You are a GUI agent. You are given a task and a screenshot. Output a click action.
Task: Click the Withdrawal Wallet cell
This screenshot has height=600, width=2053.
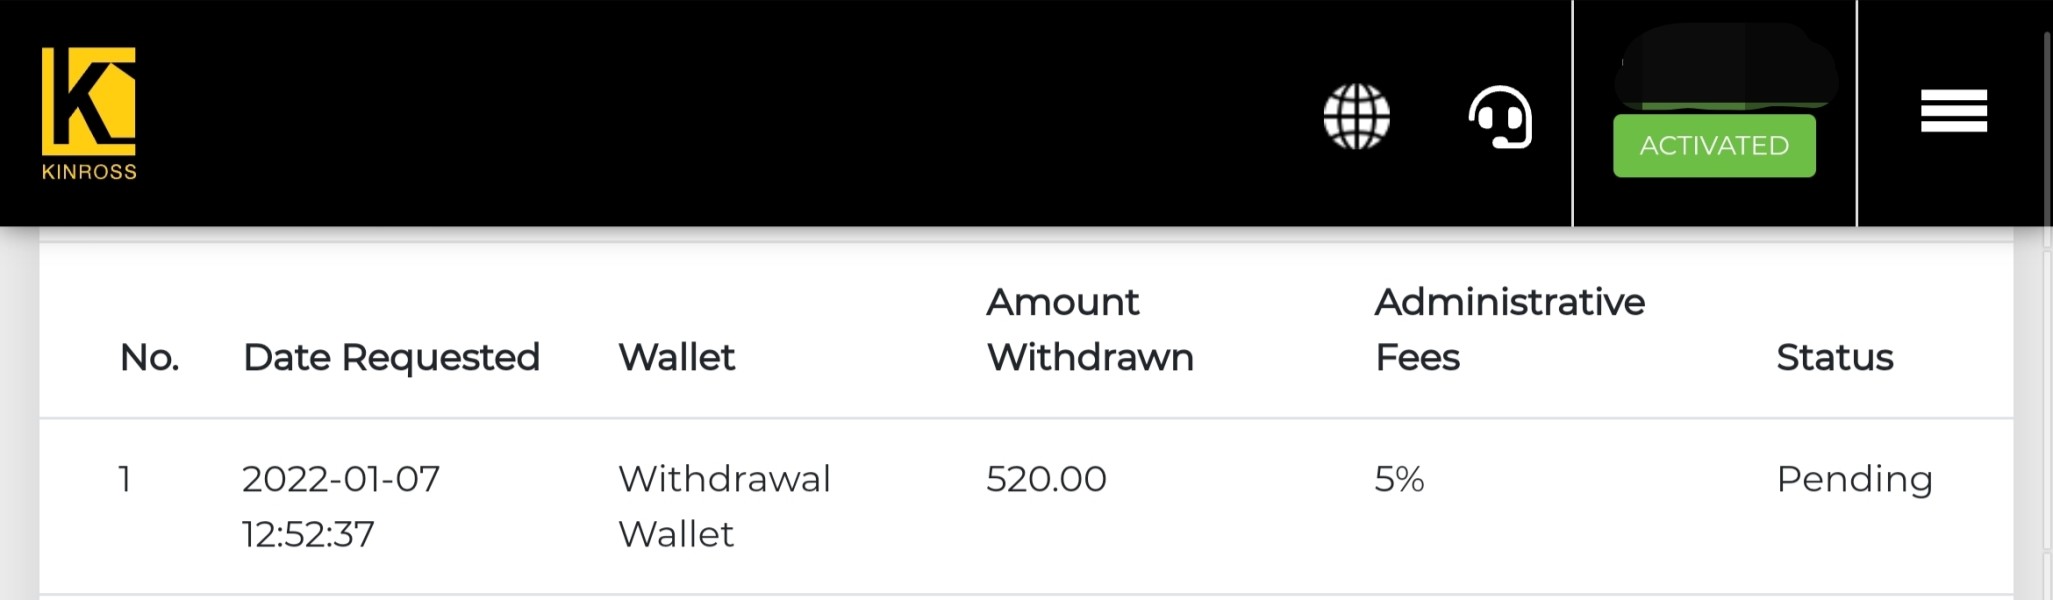[x=724, y=506]
